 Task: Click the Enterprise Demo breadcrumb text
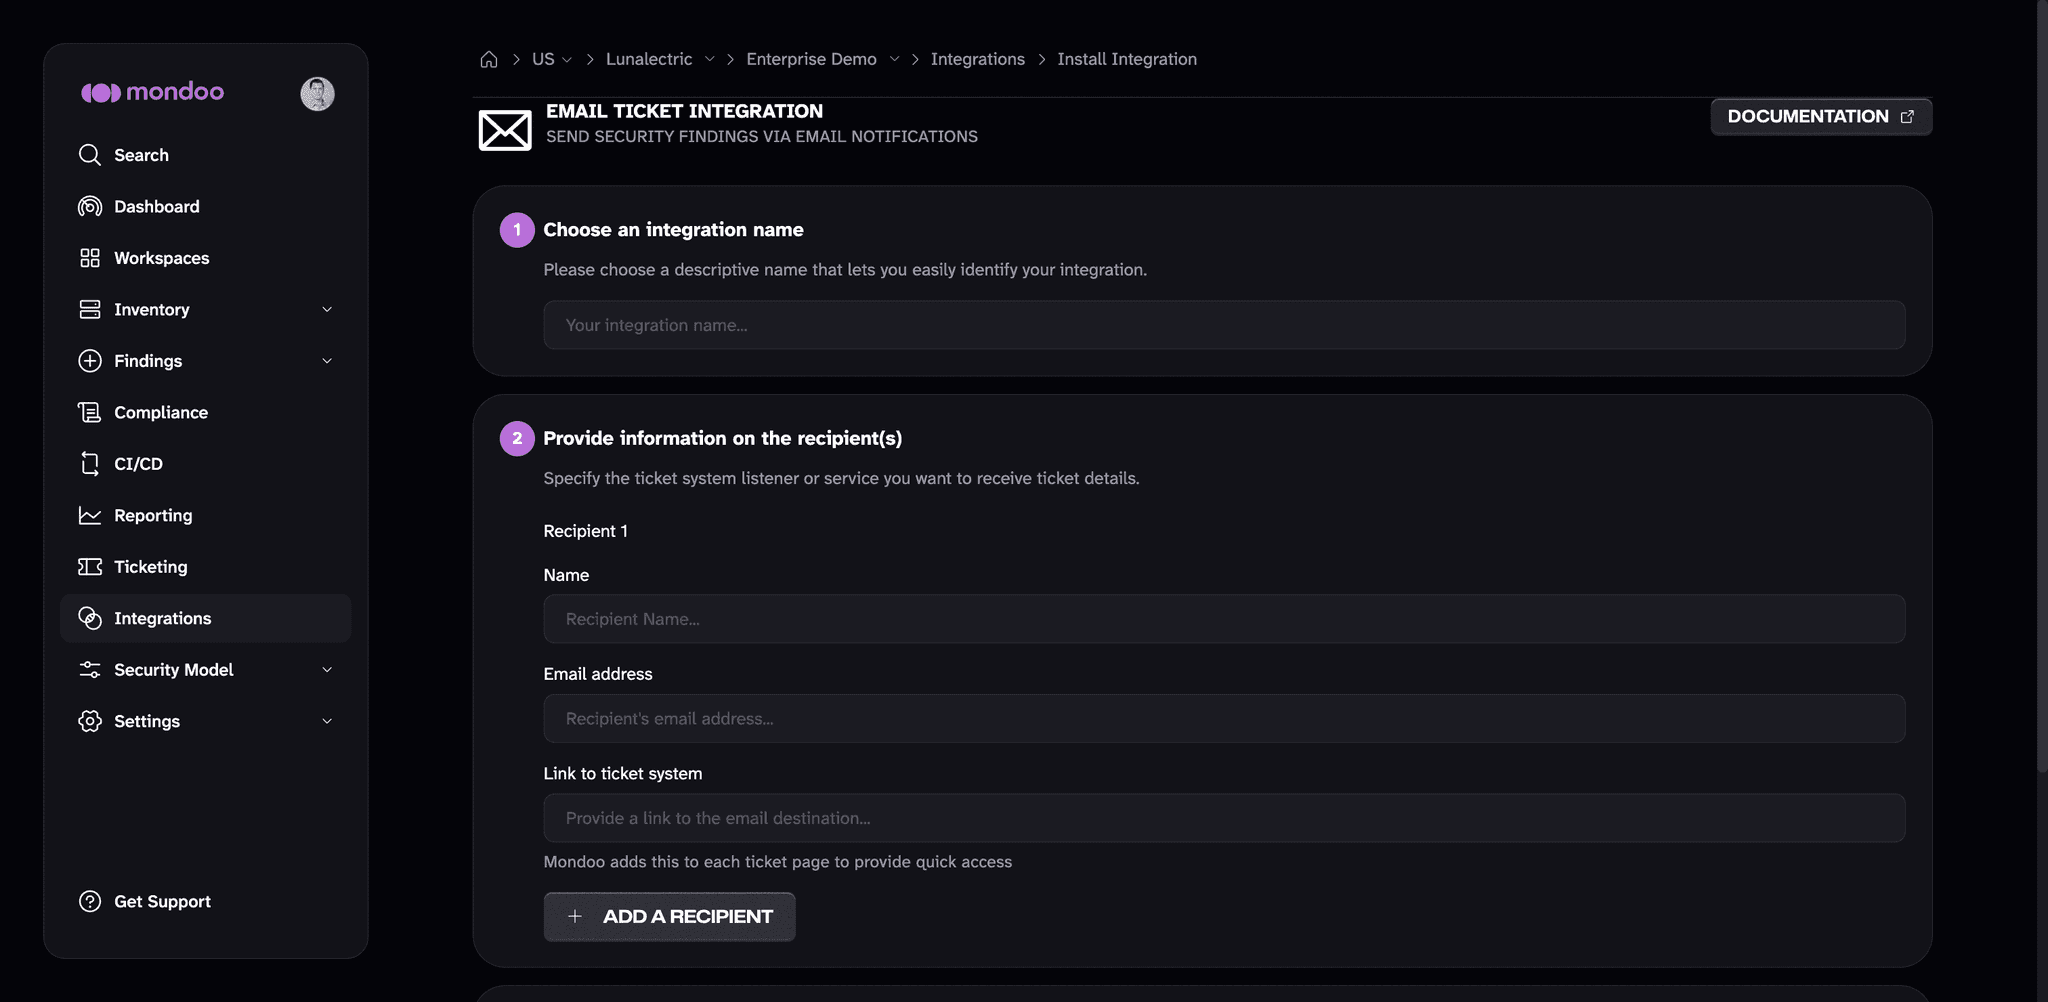coord(811,59)
